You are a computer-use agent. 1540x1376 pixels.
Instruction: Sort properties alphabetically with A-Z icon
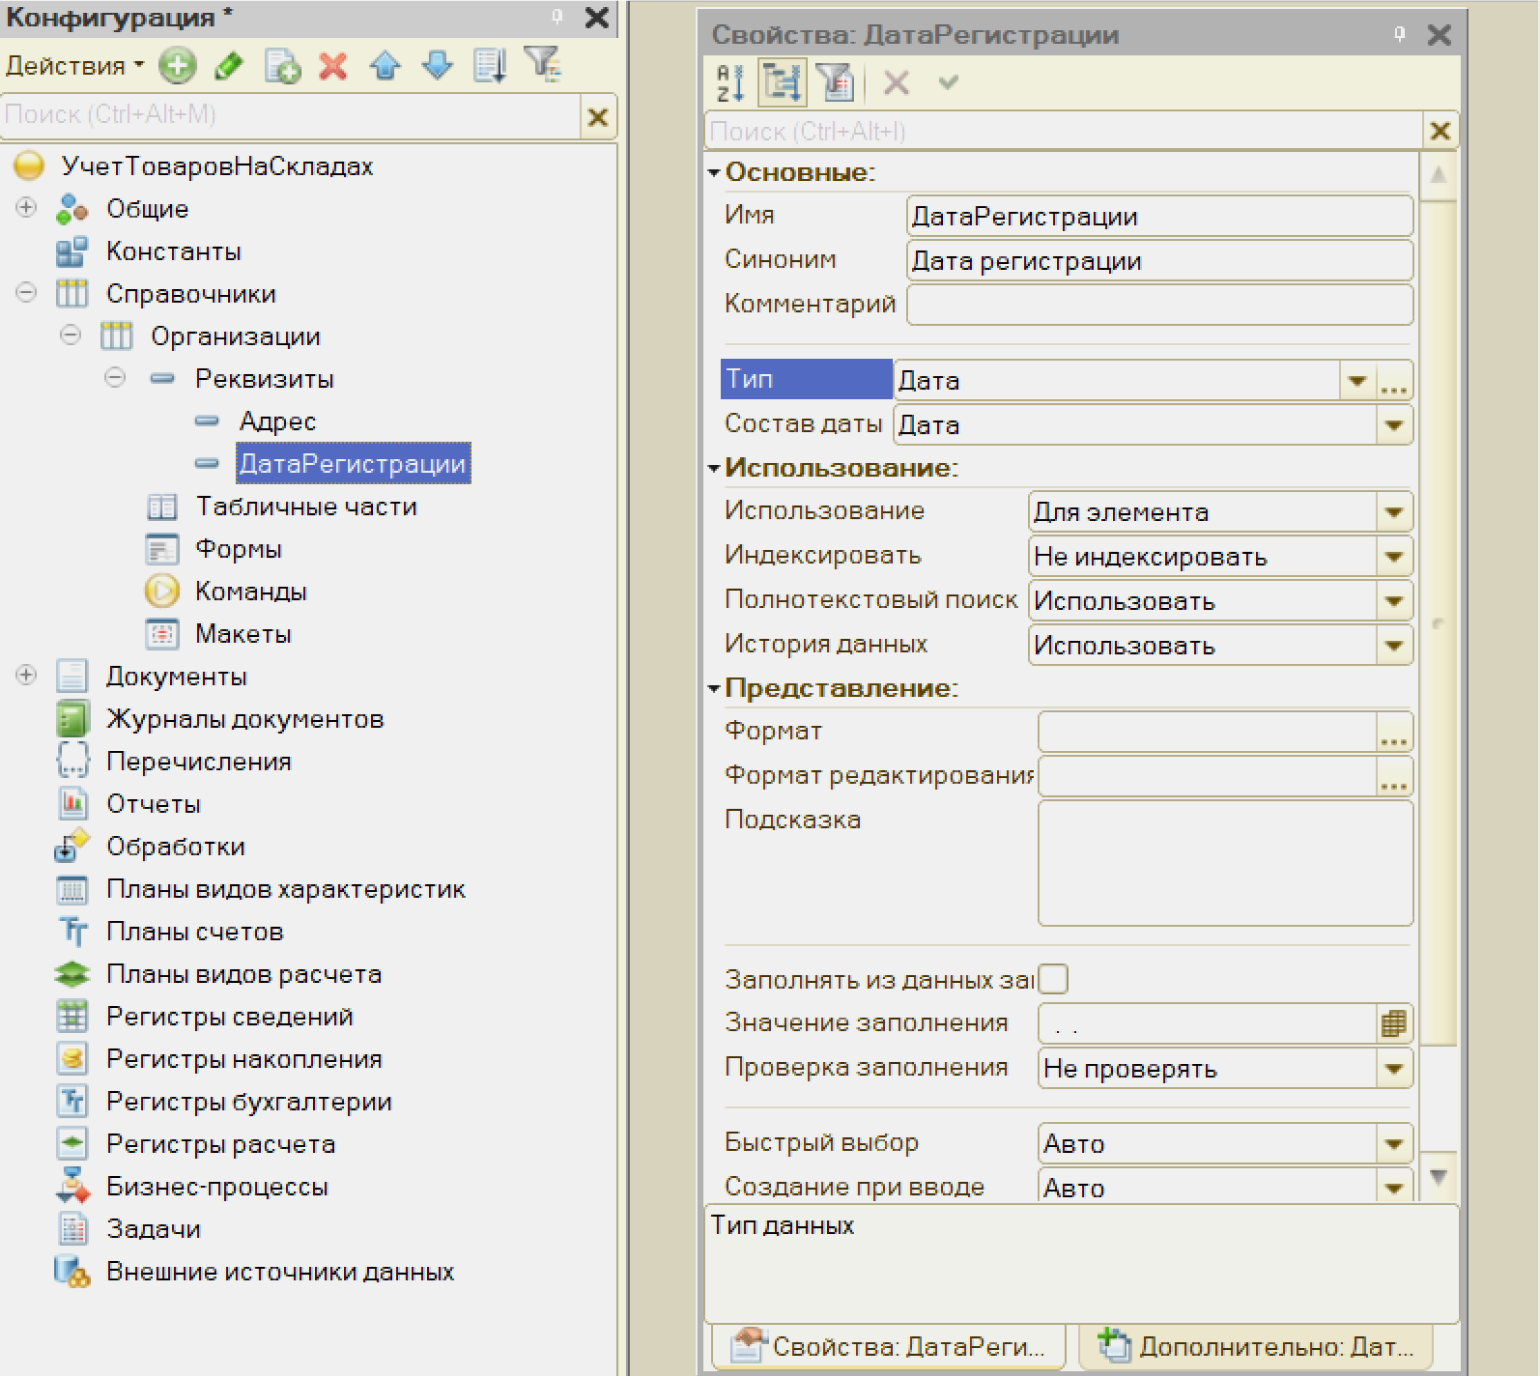click(x=731, y=83)
